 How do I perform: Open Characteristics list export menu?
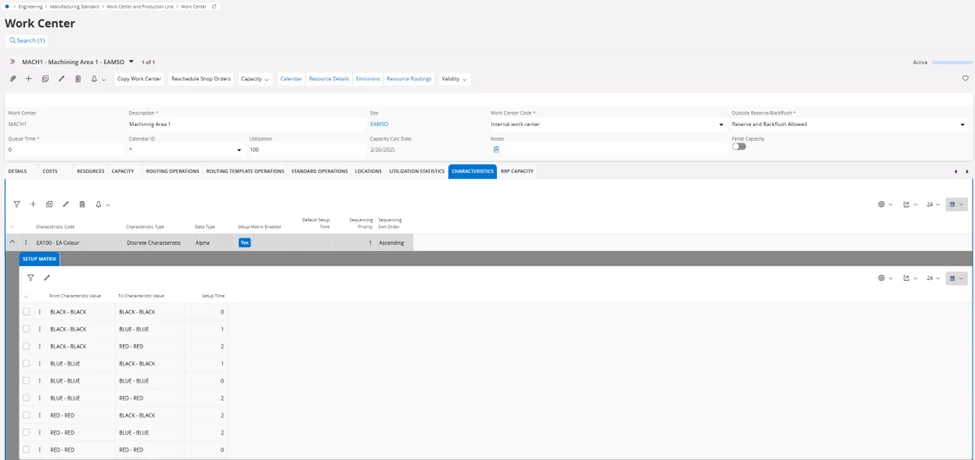click(x=910, y=204)
